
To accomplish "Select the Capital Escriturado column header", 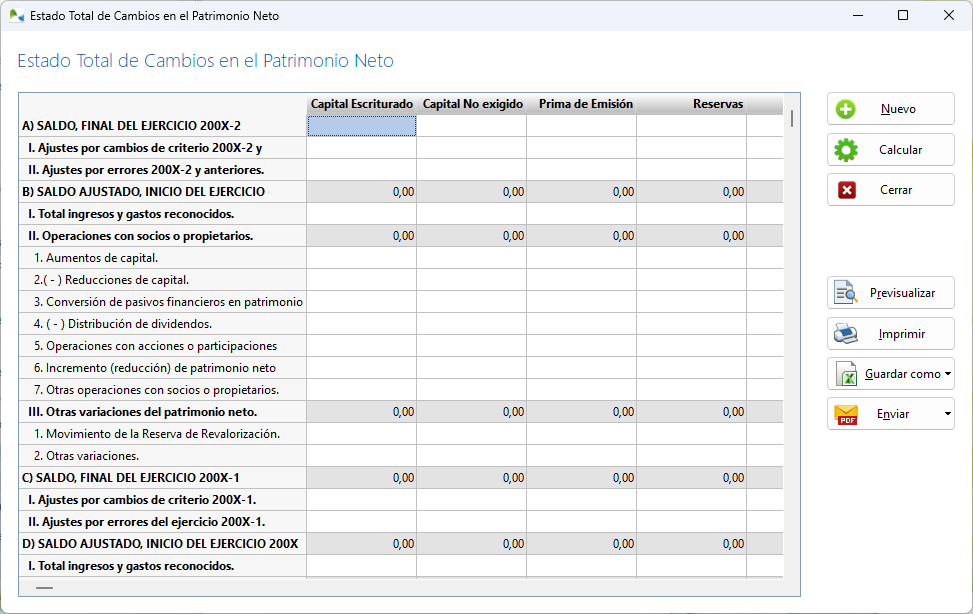I will tap(361, 104).
